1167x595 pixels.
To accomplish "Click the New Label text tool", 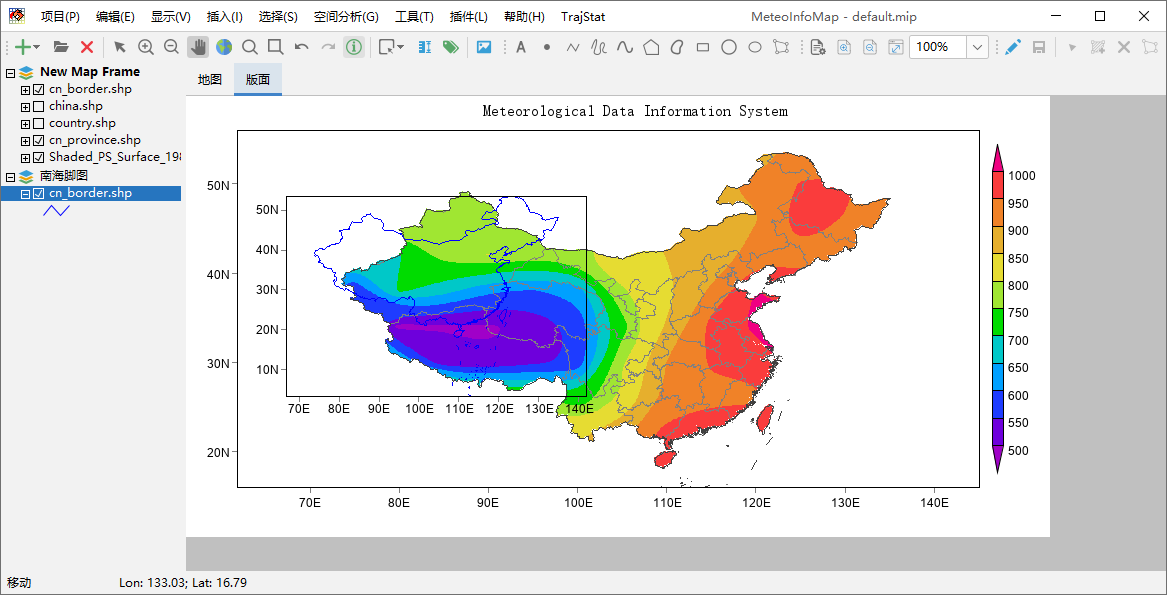I will pos(521,47).
